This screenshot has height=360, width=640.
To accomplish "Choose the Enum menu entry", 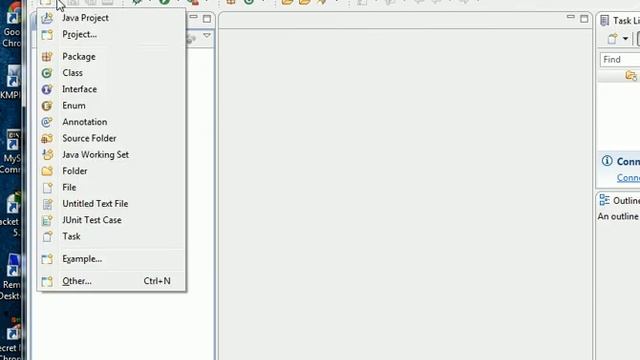I will (111, 106).
